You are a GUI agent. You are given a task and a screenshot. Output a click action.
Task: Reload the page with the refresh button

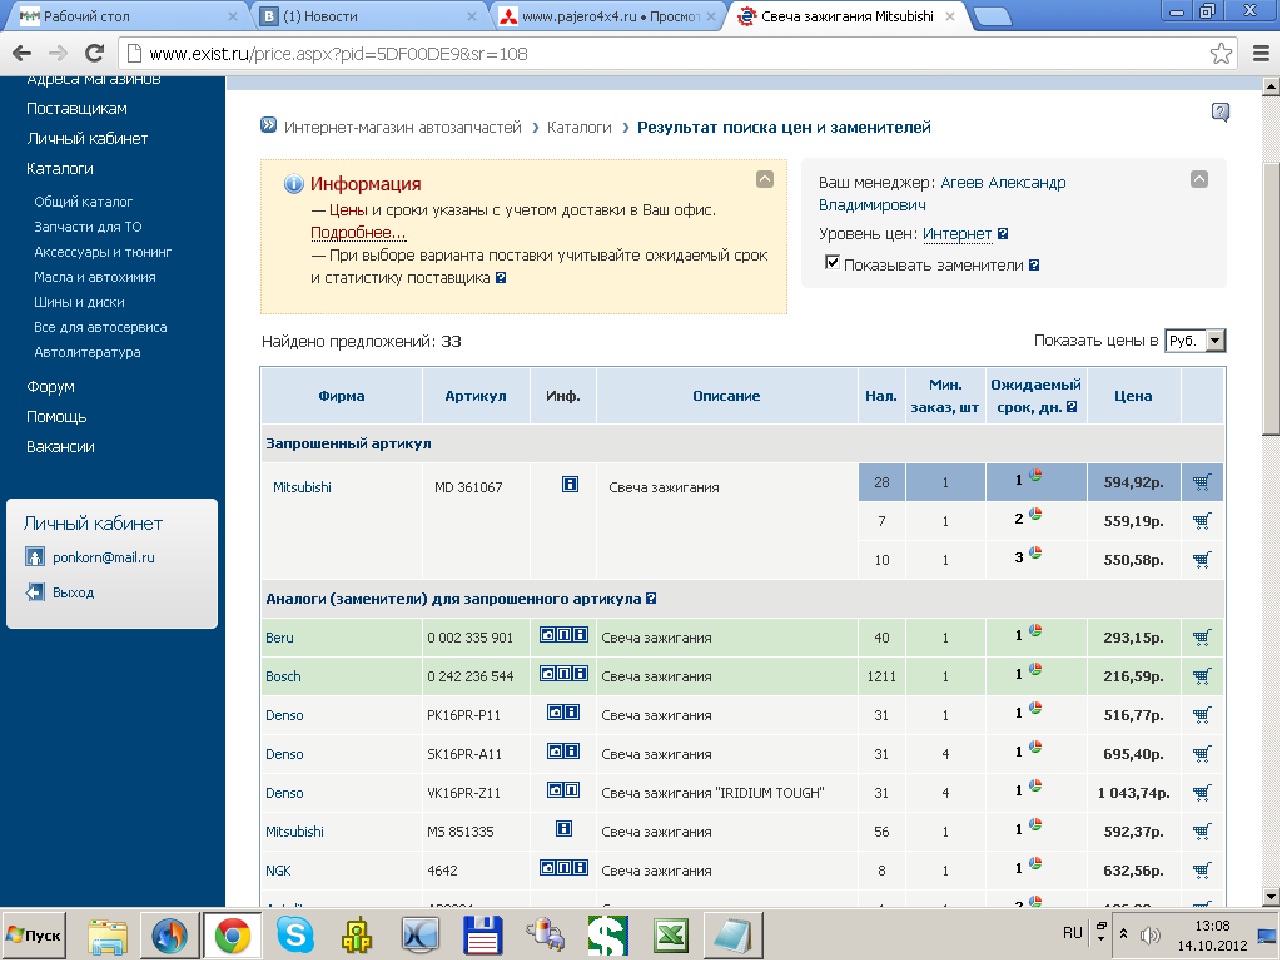point(95,54)
